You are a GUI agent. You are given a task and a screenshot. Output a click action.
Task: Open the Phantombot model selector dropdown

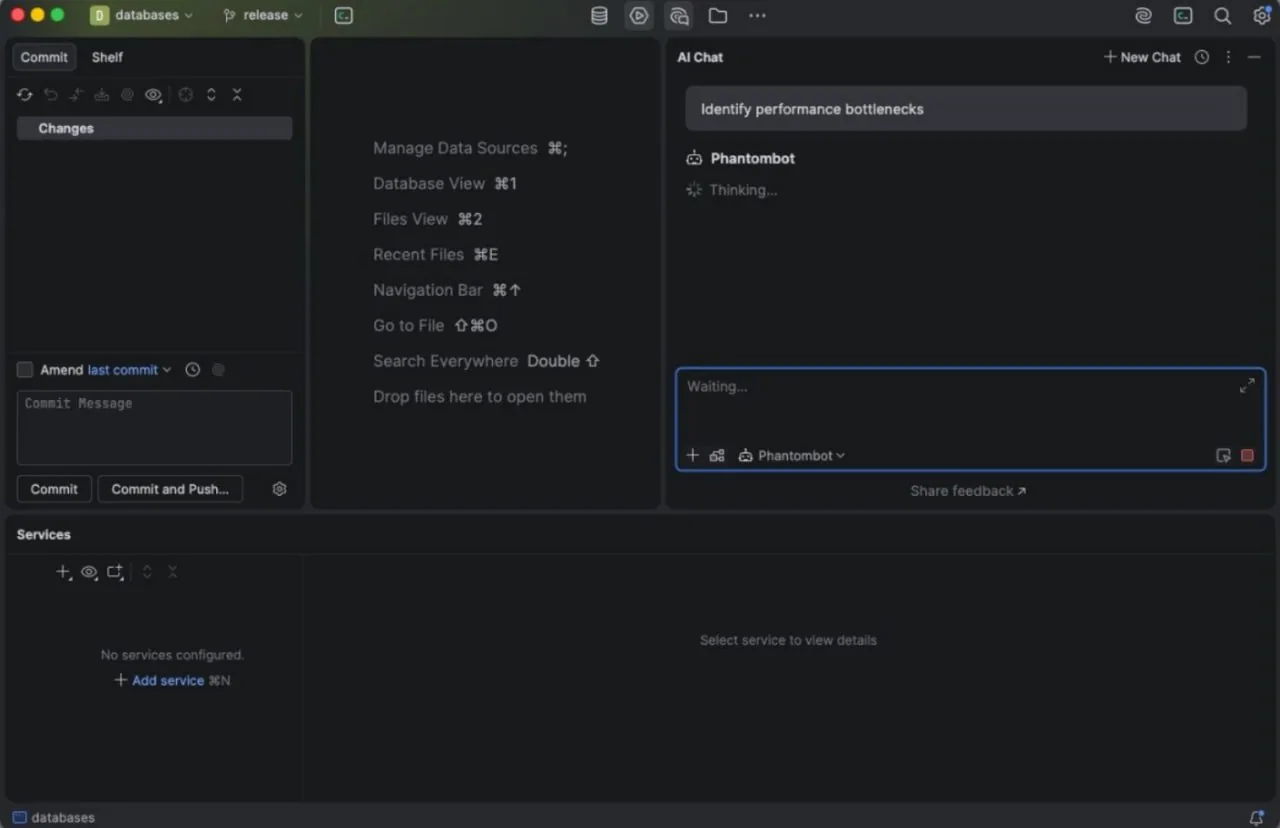click(x=792, y=455)
